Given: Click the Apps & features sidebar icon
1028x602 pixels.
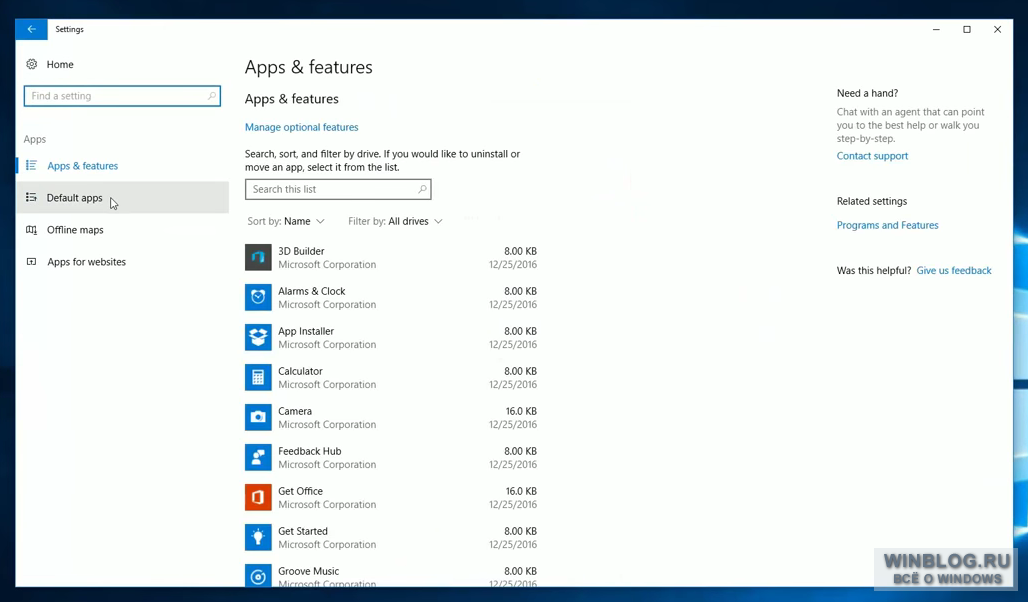Looking at the screenshot, I should [31, 165].
